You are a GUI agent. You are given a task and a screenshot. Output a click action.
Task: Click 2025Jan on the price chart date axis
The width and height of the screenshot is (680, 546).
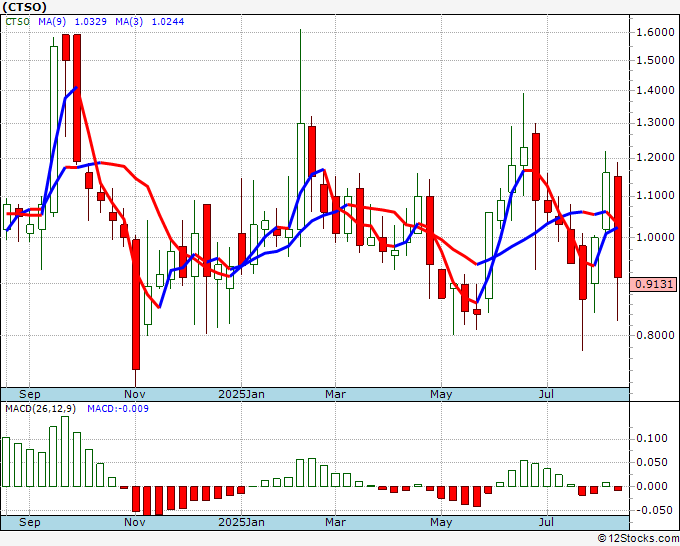click(241, 394)
